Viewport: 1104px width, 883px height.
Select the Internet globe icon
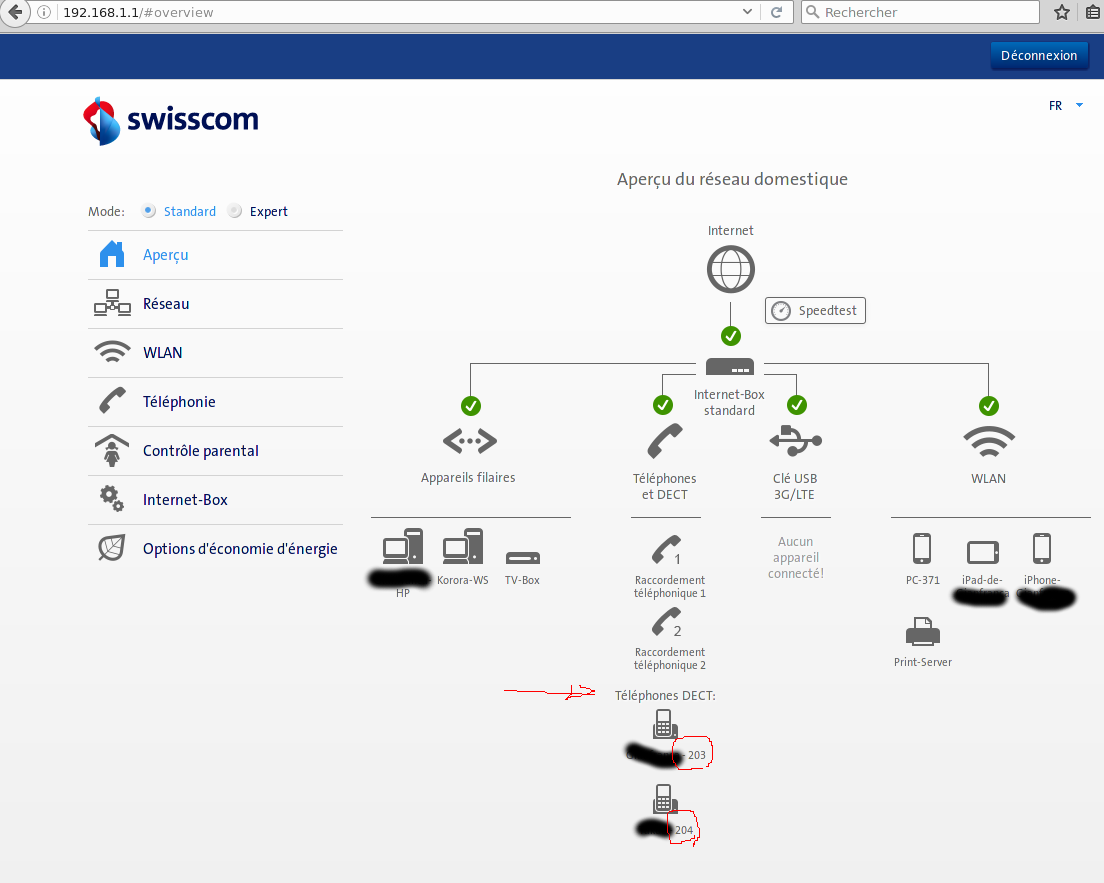click(730, 268)
